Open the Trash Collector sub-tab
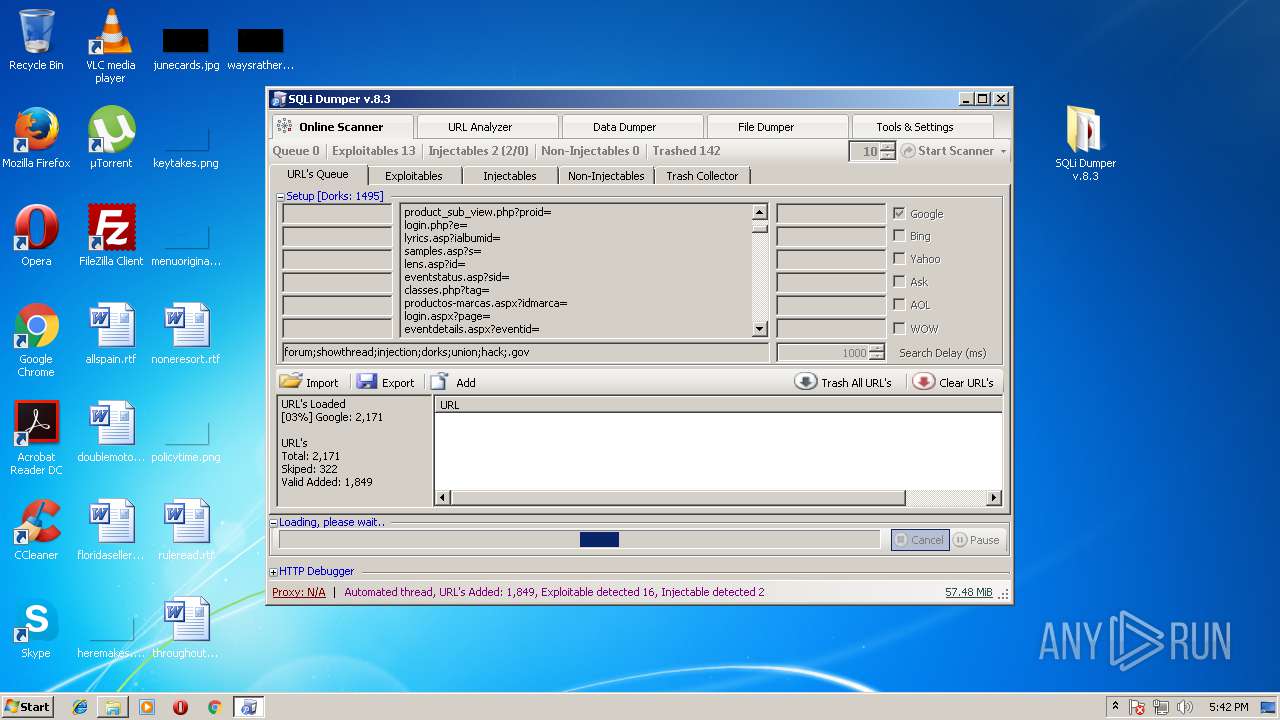The image size is (1280, 720). (x=702, y=176)
